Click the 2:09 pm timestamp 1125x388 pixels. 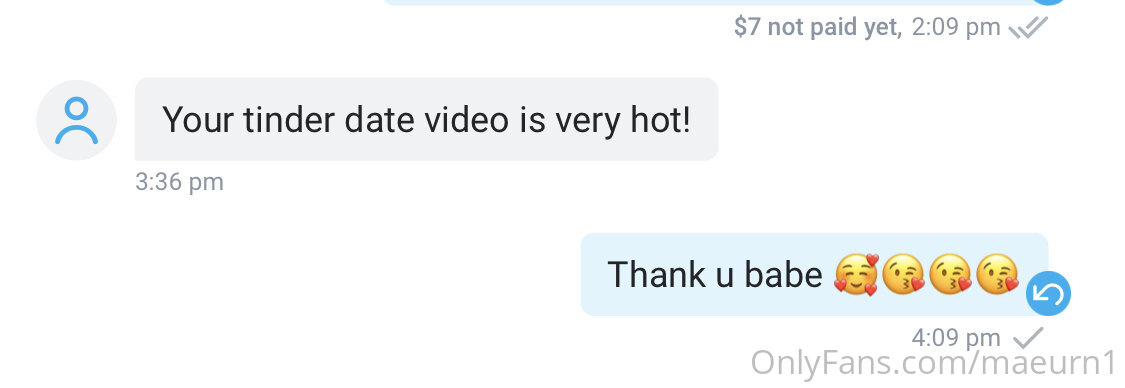click(956, 28)
